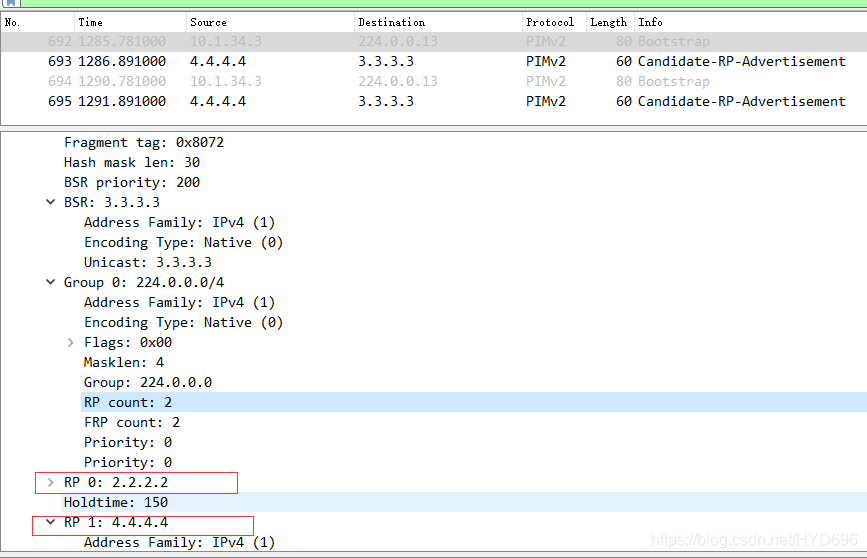867x558 pixels.
Task: Click time 1286.891000 cell
Action: point(122,61)
